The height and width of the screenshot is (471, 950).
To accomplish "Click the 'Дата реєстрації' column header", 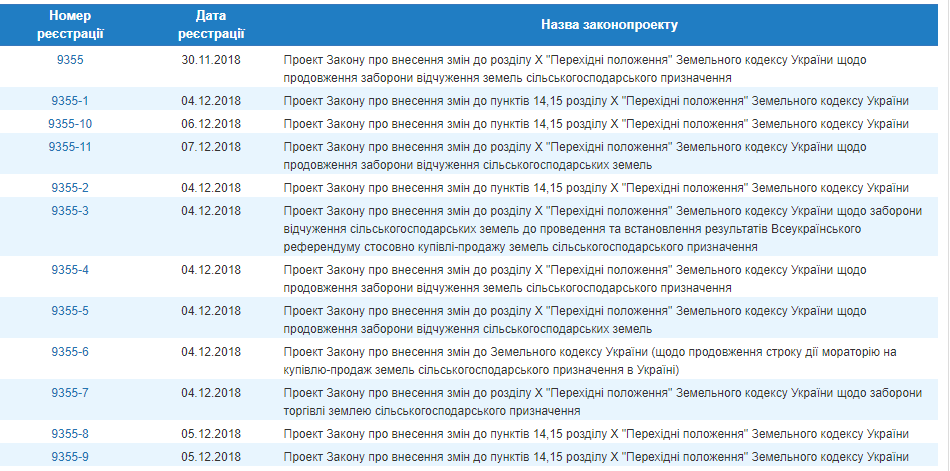I will coord(211,25).
